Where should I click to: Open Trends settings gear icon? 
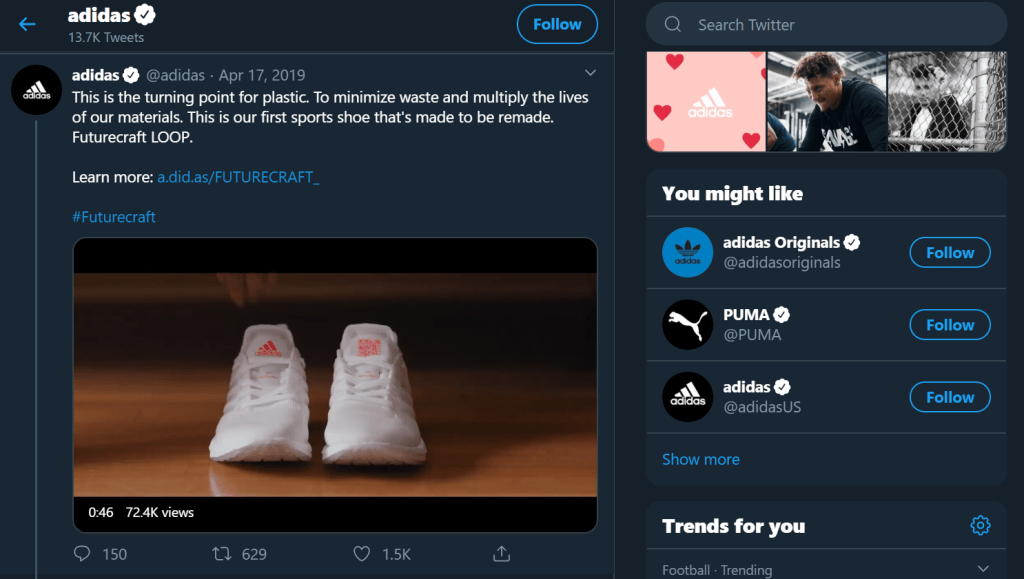click(x=980, y=525)
